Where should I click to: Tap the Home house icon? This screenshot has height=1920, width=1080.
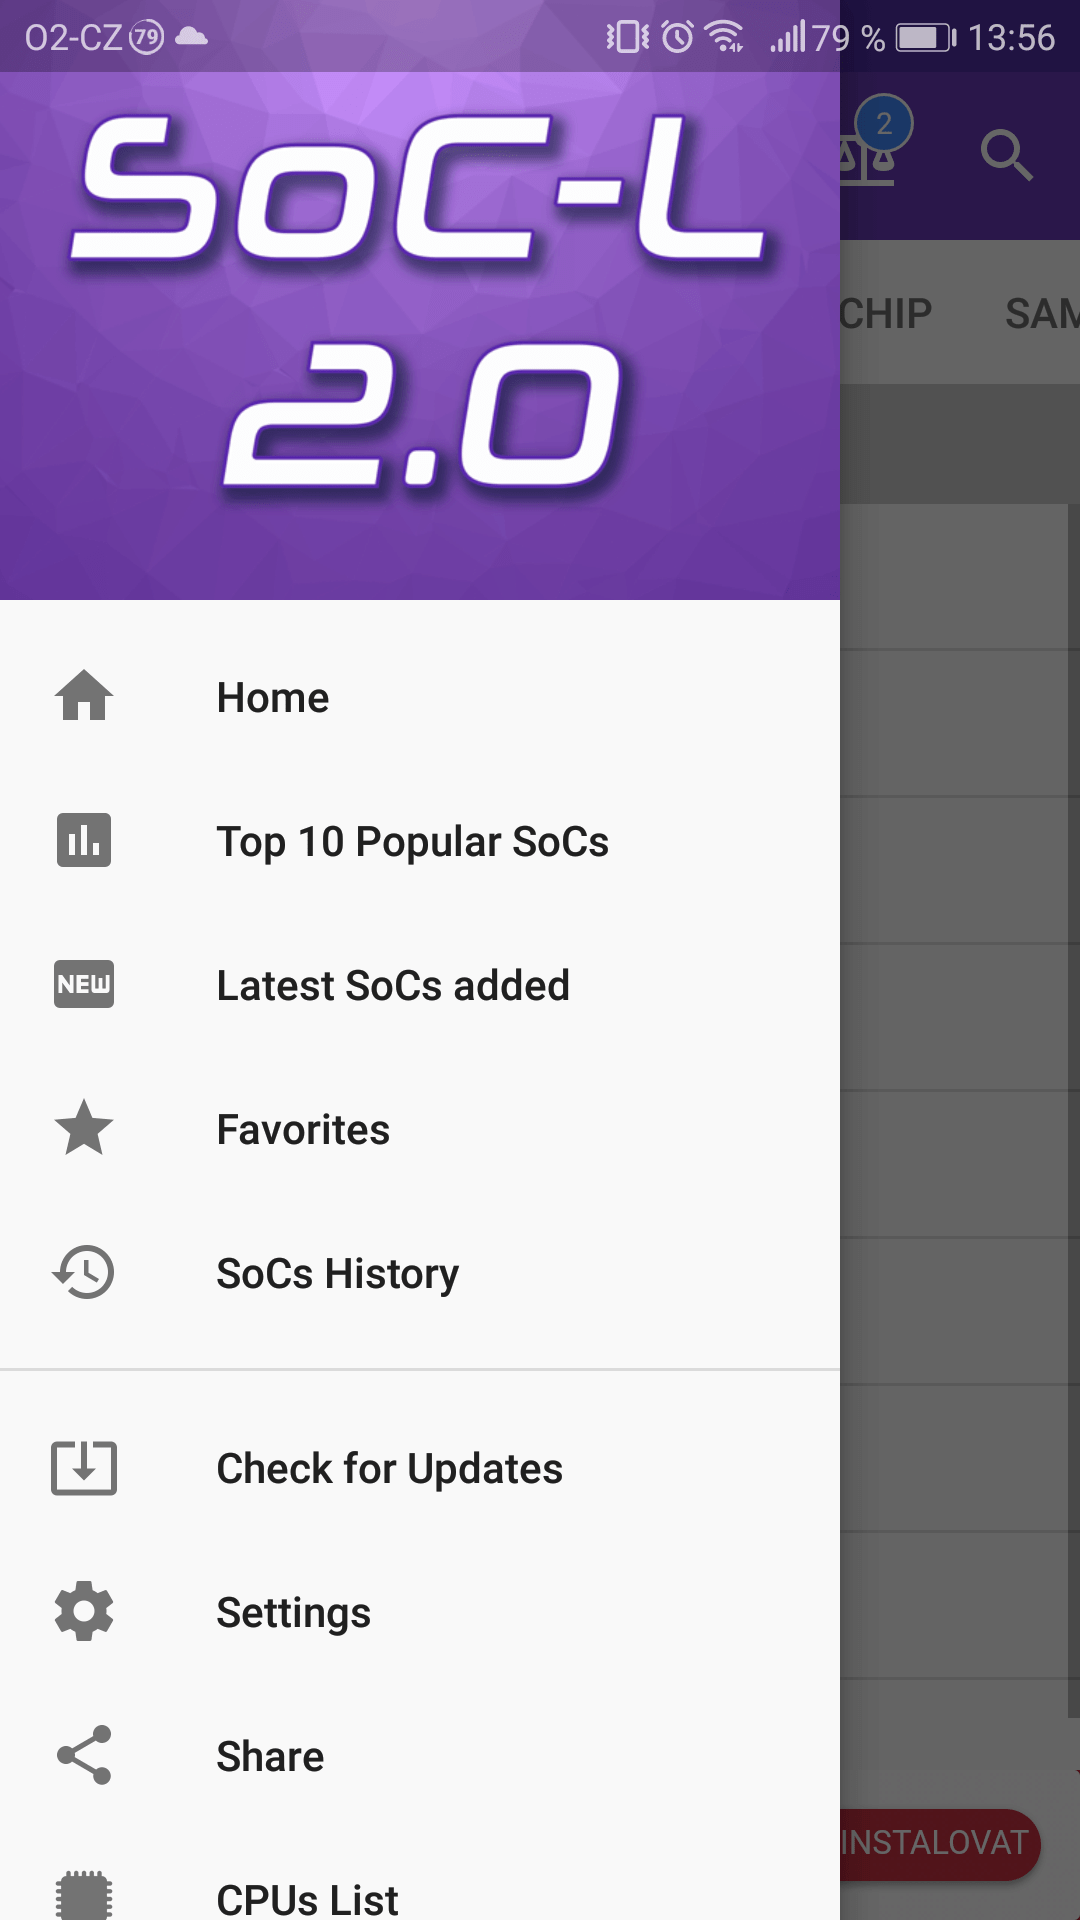click(x=84, y=696)
